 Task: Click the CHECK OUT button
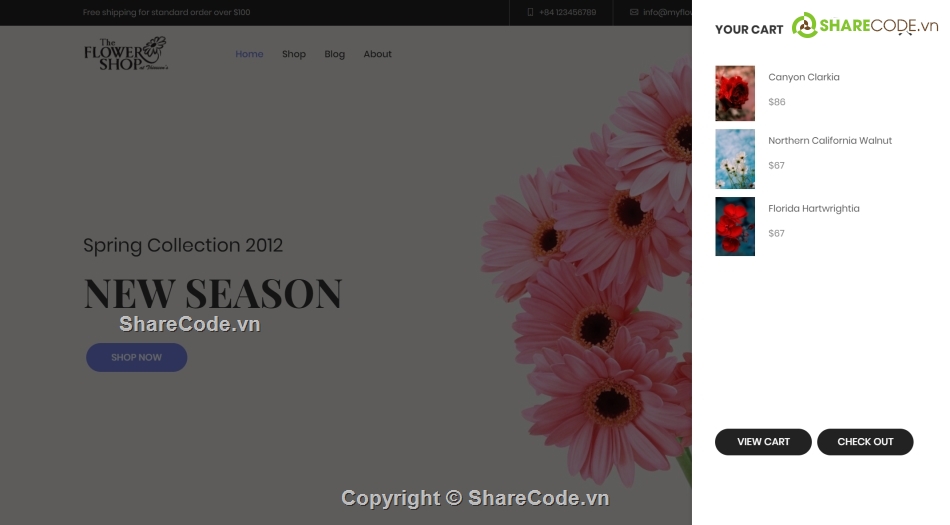[865, 442]
